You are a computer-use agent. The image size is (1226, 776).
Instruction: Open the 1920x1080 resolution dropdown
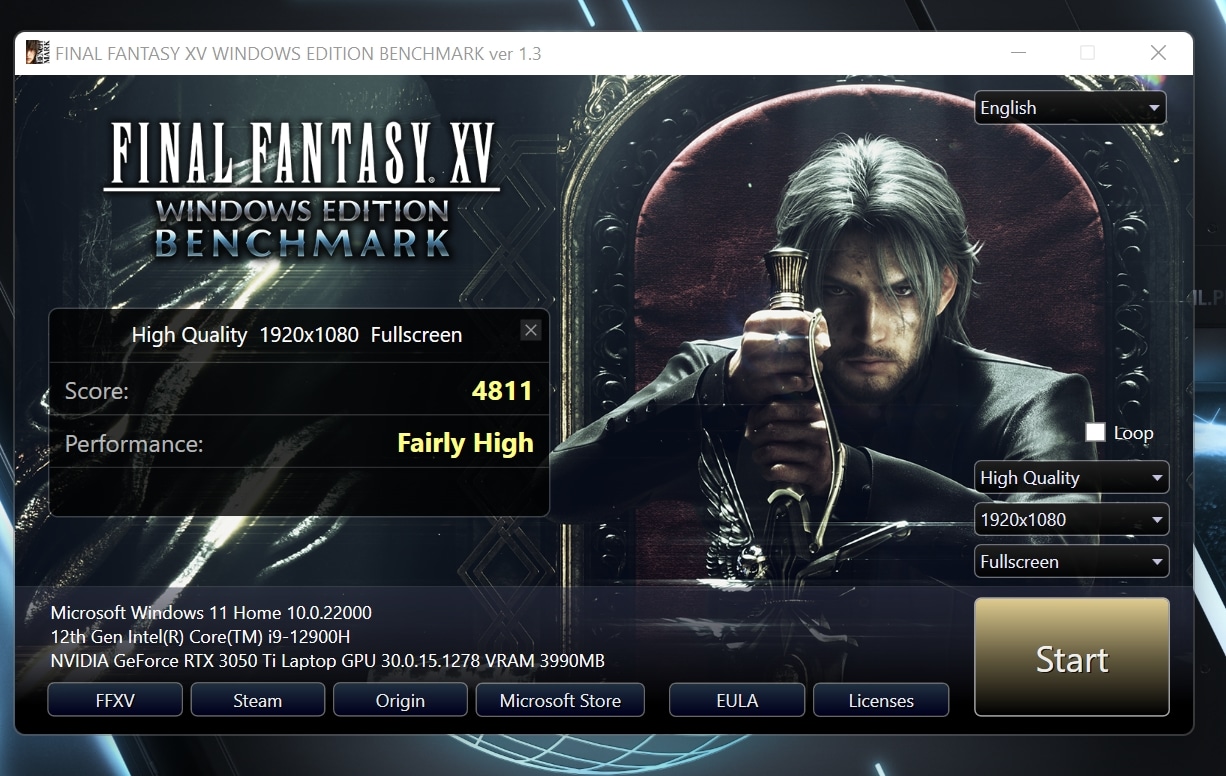pos(1071,520)
